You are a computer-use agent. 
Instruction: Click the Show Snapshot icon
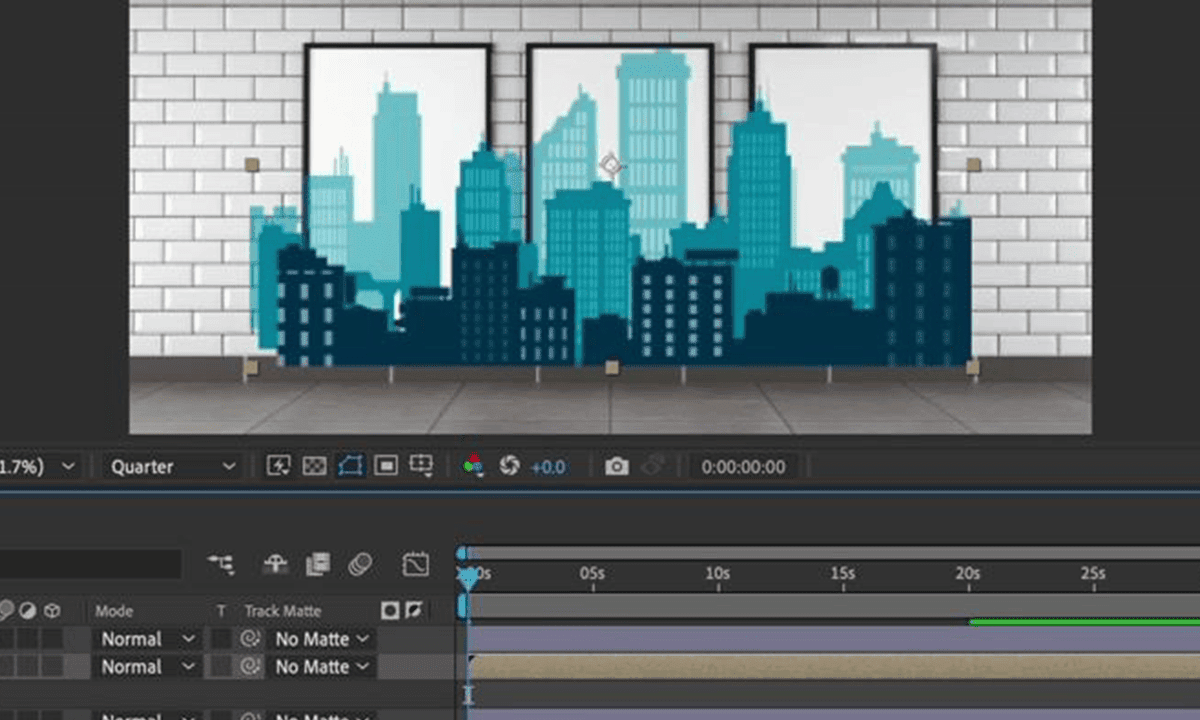651,465
